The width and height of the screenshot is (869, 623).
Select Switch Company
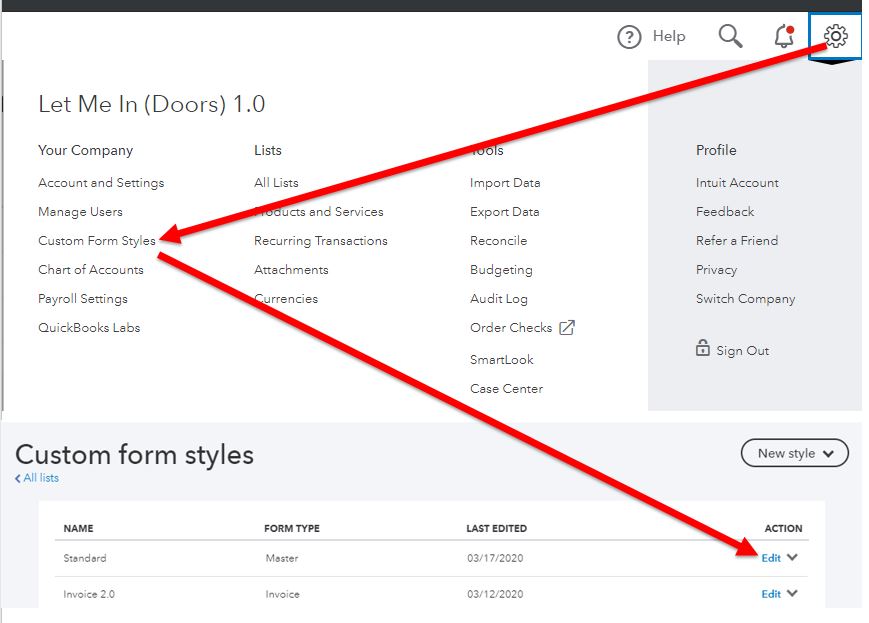[745, 299]
